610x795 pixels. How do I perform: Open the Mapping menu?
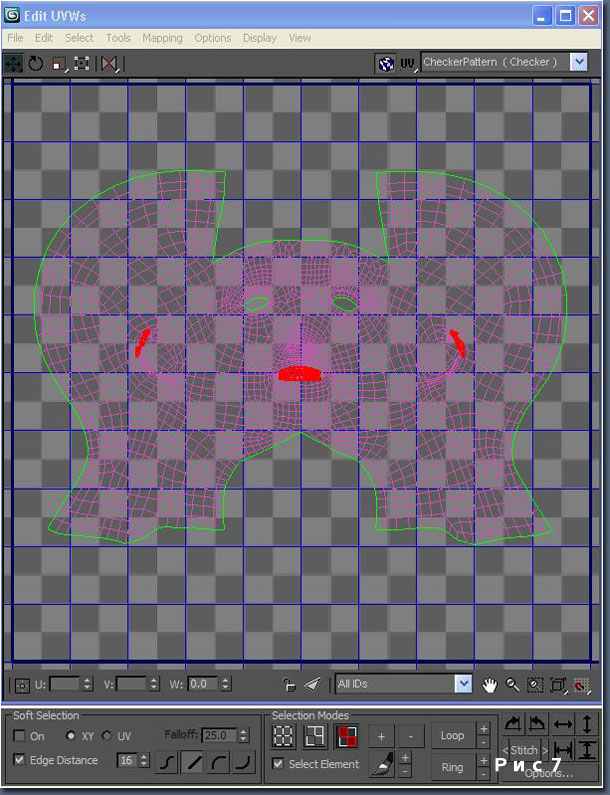(x=162, y=38)
